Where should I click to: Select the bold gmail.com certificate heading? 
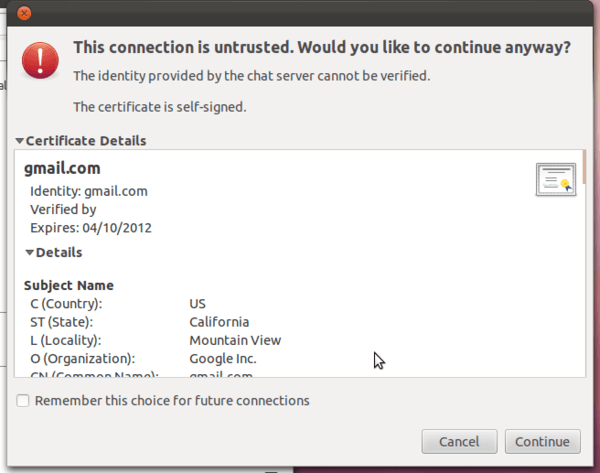tap(62, 169)
